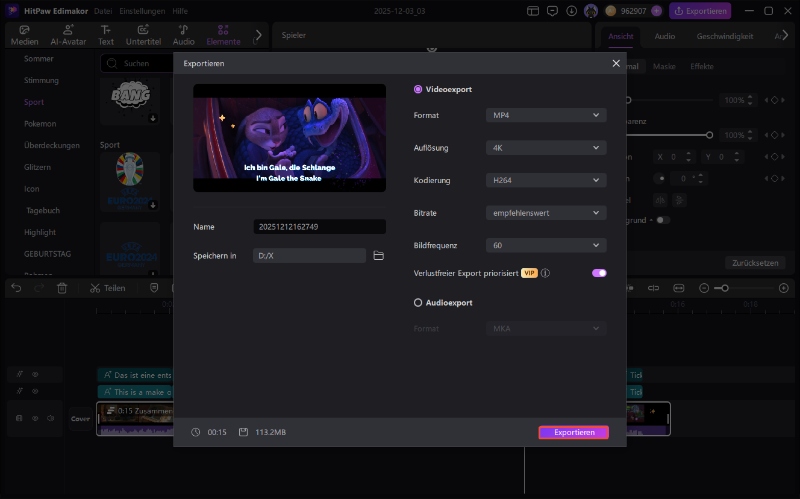Open the Format dropdown showing MP4
The image size is (800, 499).
[546, 116]
